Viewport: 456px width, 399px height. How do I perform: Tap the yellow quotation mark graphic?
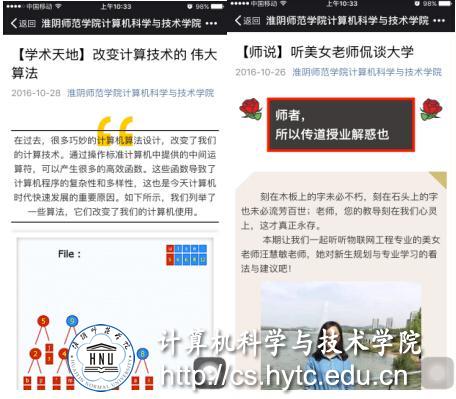coord(115,131)
